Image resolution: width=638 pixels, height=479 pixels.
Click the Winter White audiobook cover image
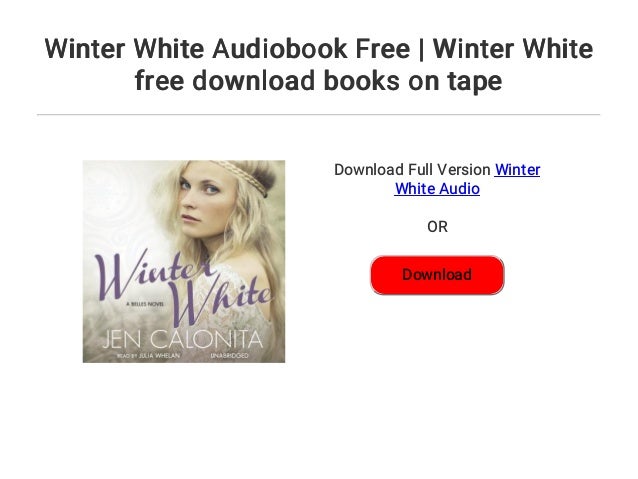[184, 261]
